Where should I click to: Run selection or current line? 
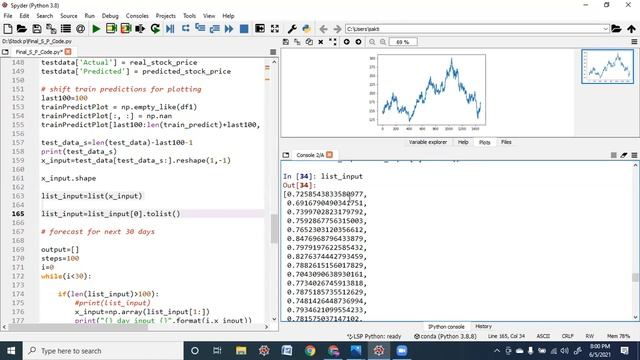point(140,29)
